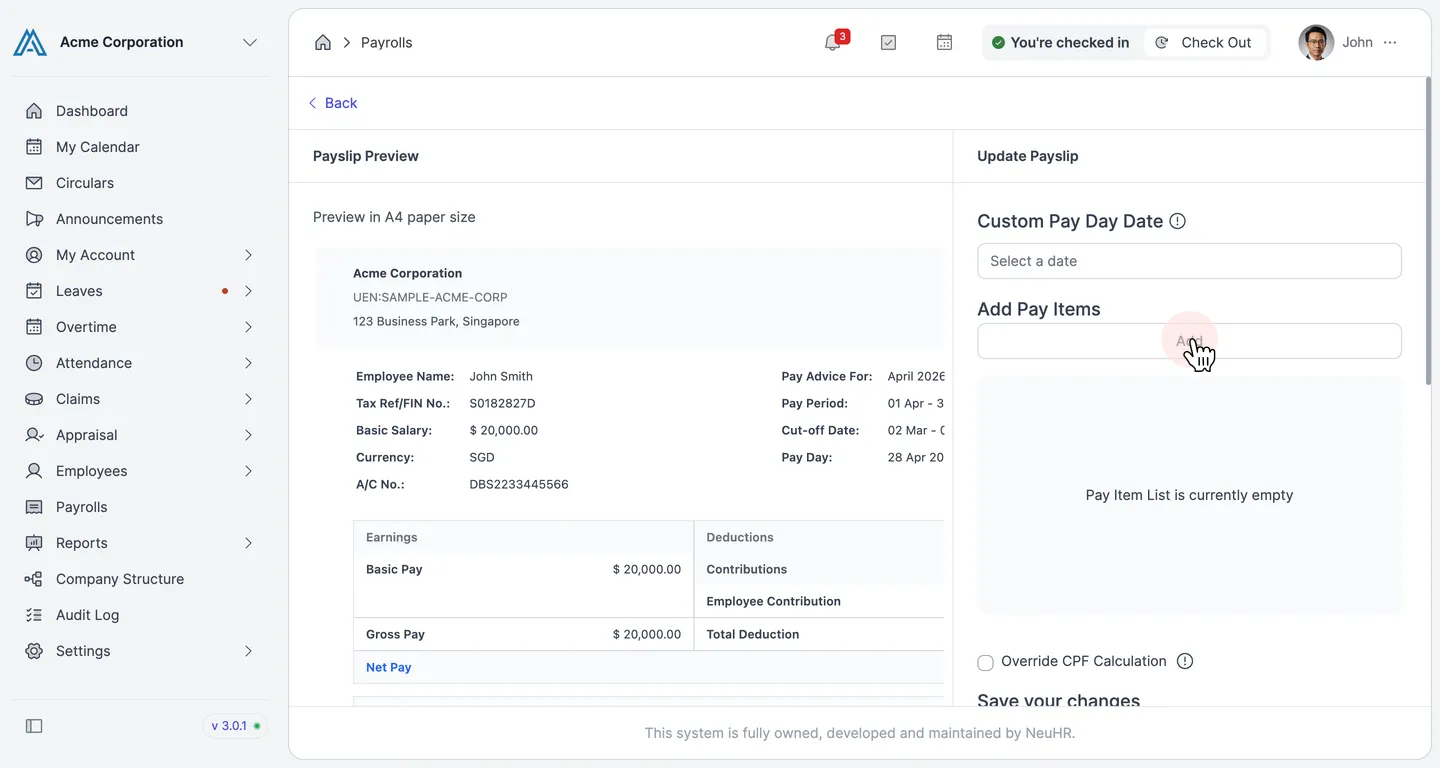Expand the Appraisal submenu chevron
Image resolution: width=1440 pixels, height=768 pixels.
[x=248, y=435]
